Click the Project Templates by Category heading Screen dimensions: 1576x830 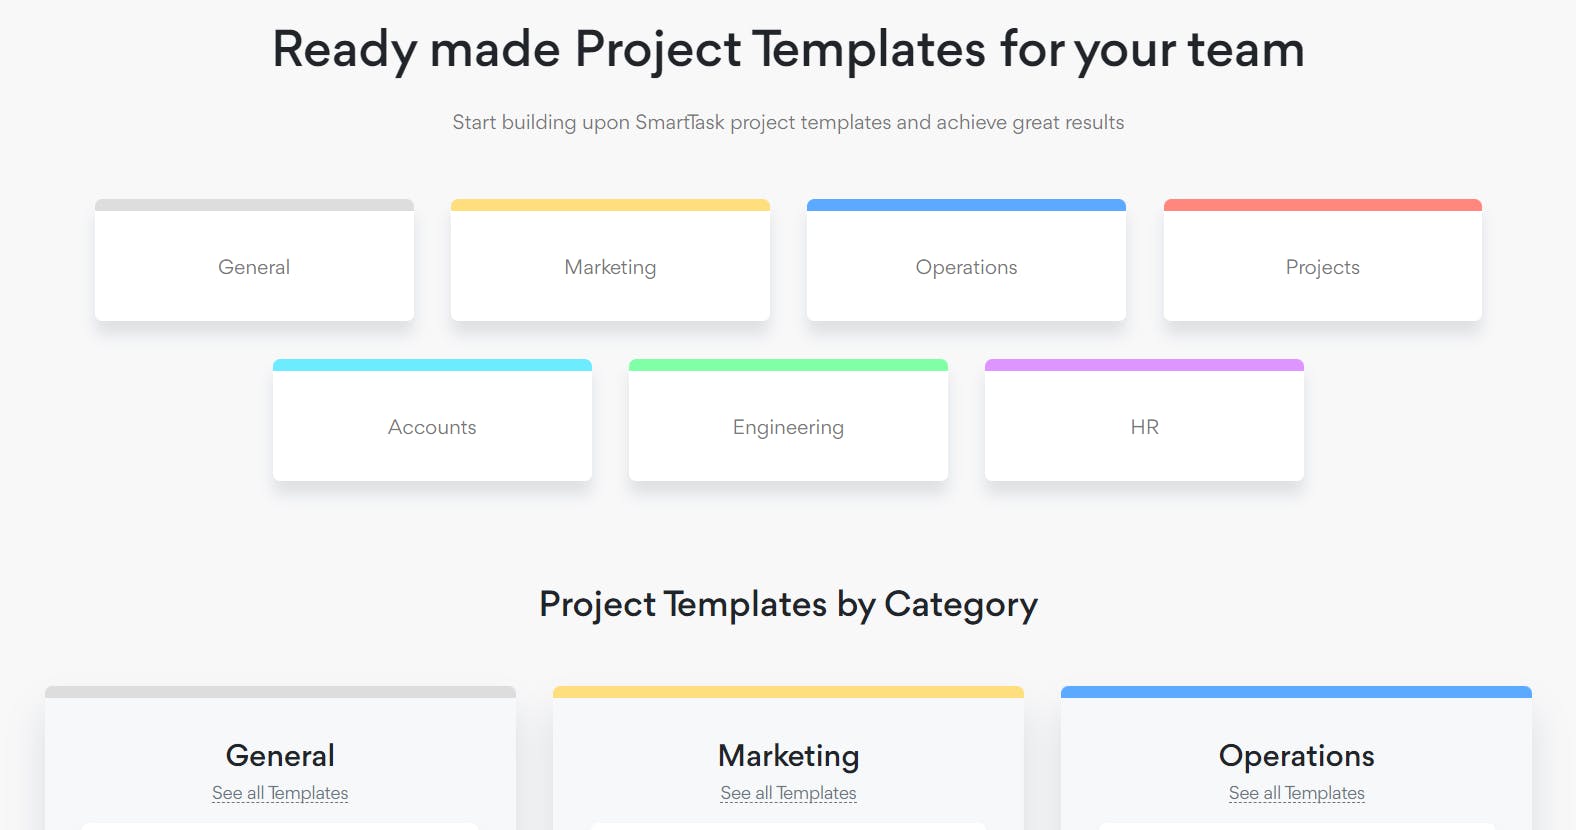coord(788,604)
